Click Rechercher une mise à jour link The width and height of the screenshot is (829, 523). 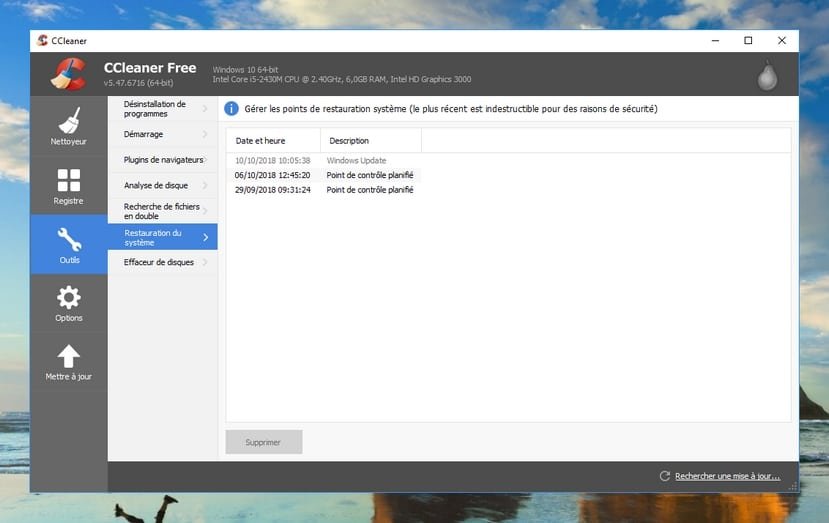(727, 476)
